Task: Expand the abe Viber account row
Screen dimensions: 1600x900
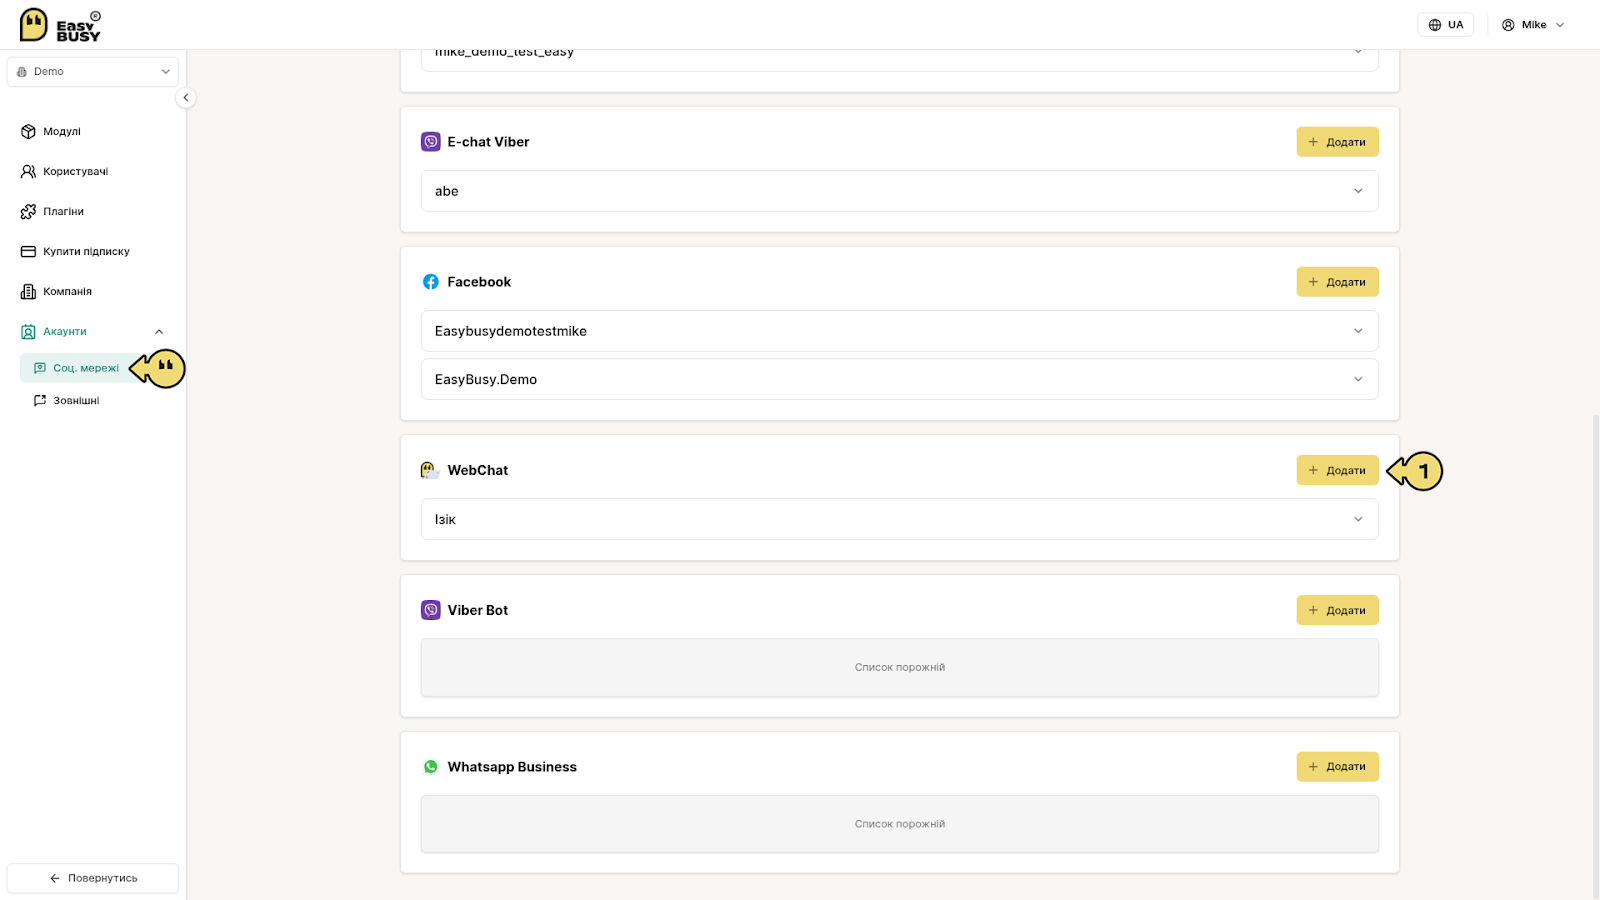Action: pyautogui.click(x=900, y=191)
